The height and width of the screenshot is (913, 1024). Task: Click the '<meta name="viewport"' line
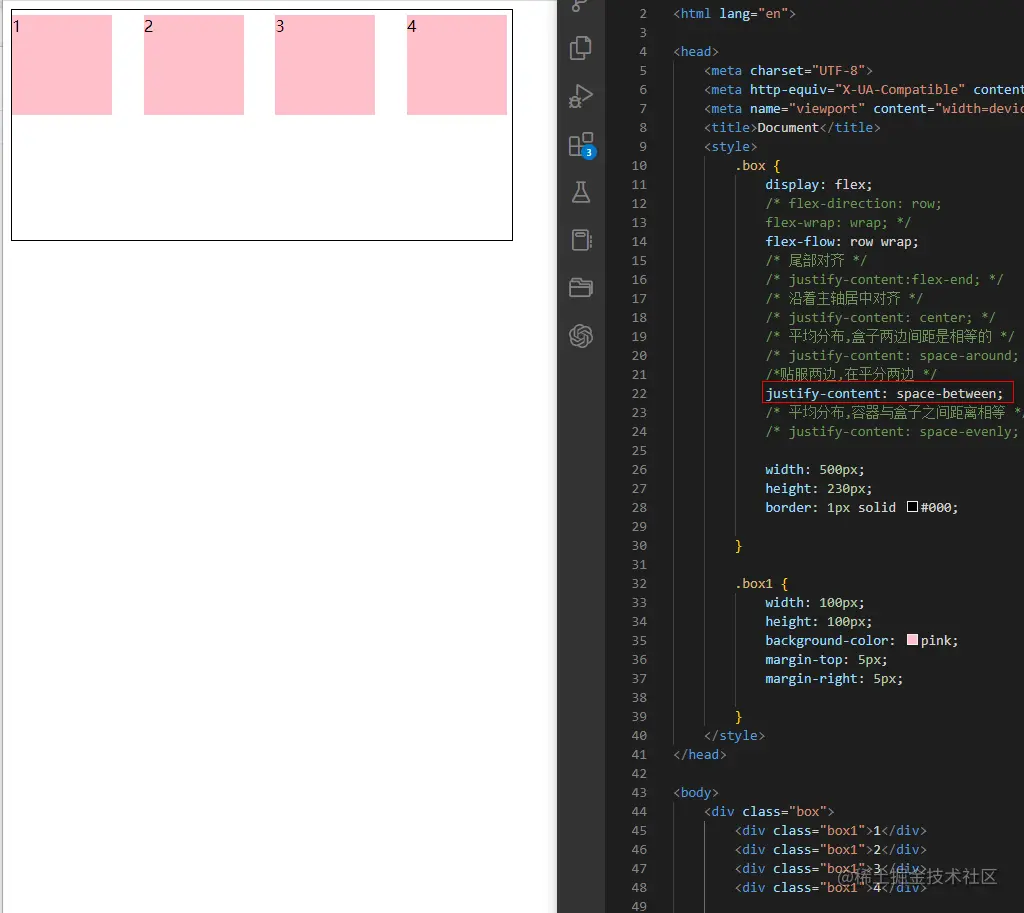[x=864, y=108]
